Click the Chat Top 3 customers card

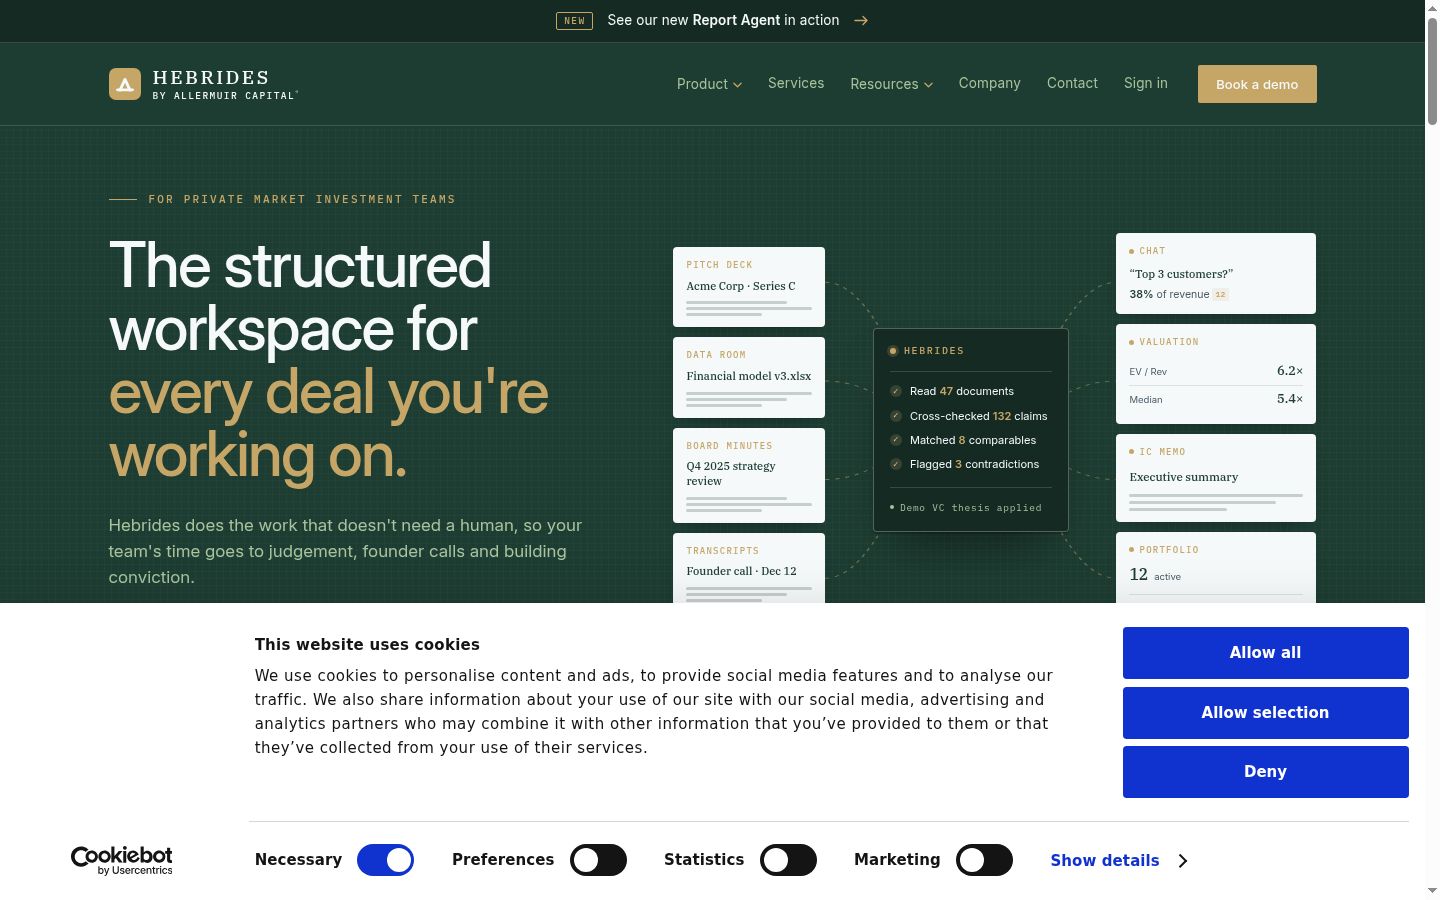coord(1216,273)
